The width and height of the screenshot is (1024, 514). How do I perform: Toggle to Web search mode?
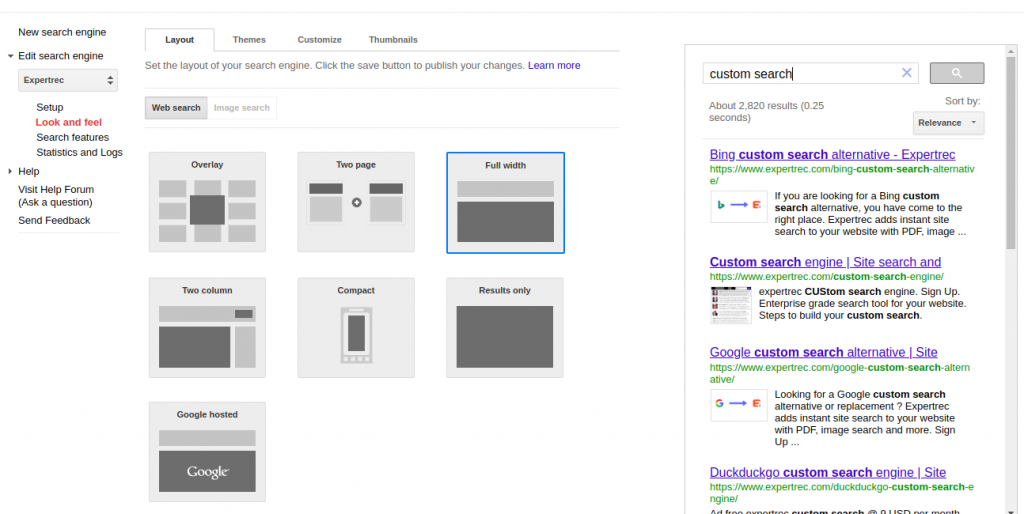pos(176,108)
